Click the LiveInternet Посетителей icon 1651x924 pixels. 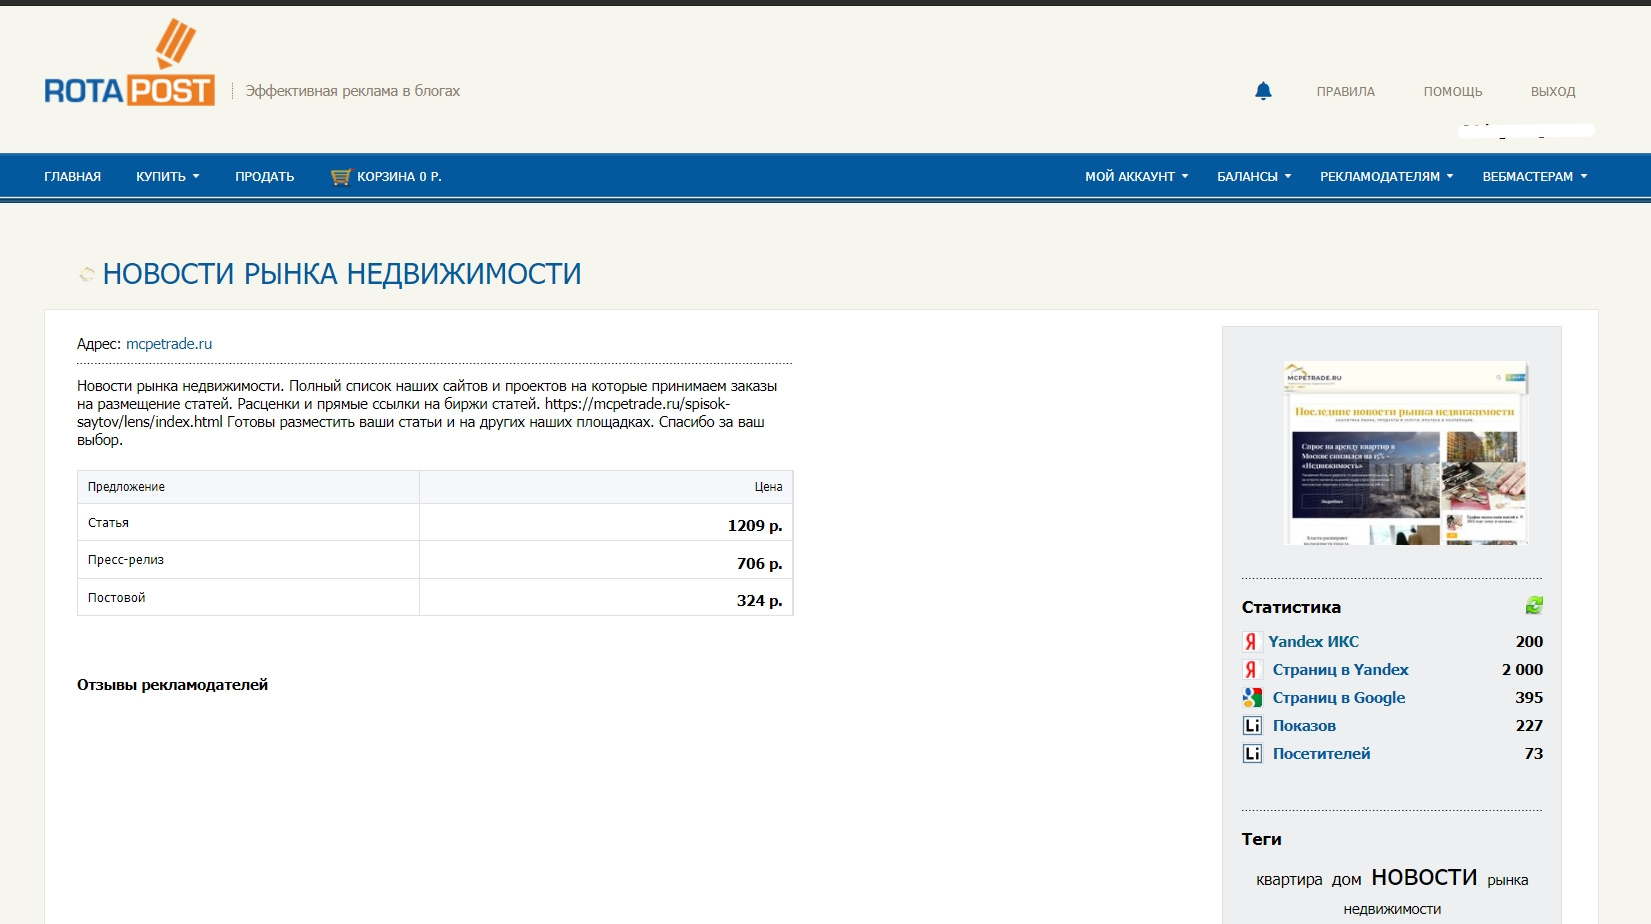point(1252,754)
